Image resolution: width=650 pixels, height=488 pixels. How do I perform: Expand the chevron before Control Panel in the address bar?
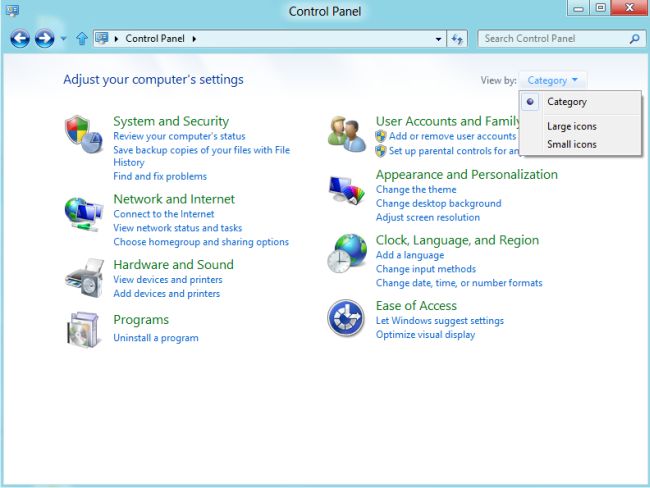pos(116,39)
